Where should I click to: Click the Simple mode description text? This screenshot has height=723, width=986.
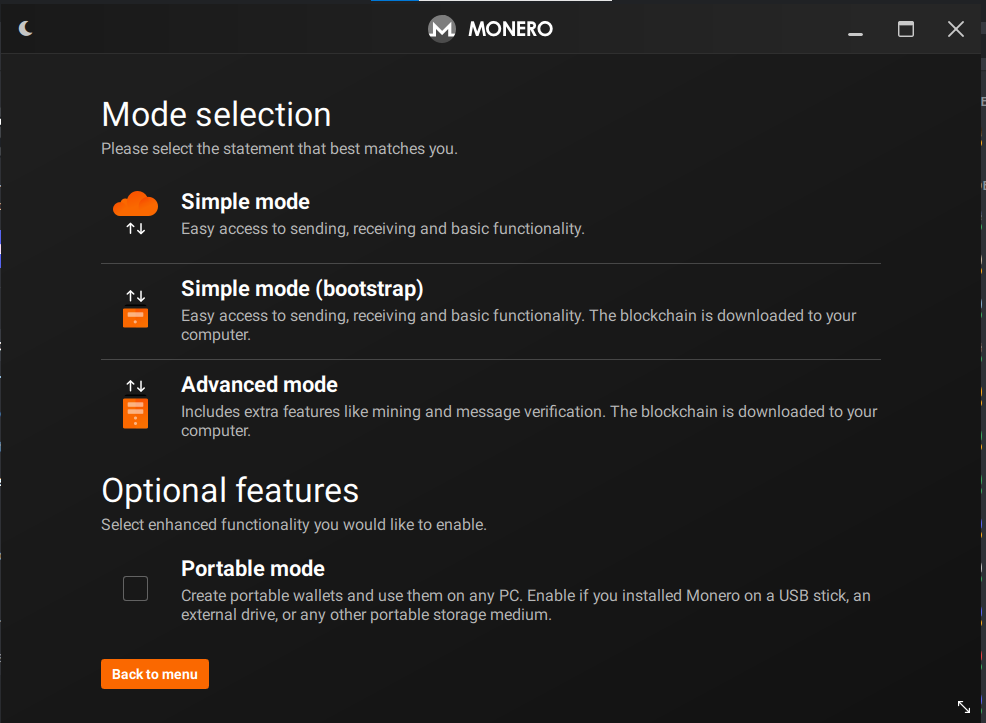tap(382, 229)
